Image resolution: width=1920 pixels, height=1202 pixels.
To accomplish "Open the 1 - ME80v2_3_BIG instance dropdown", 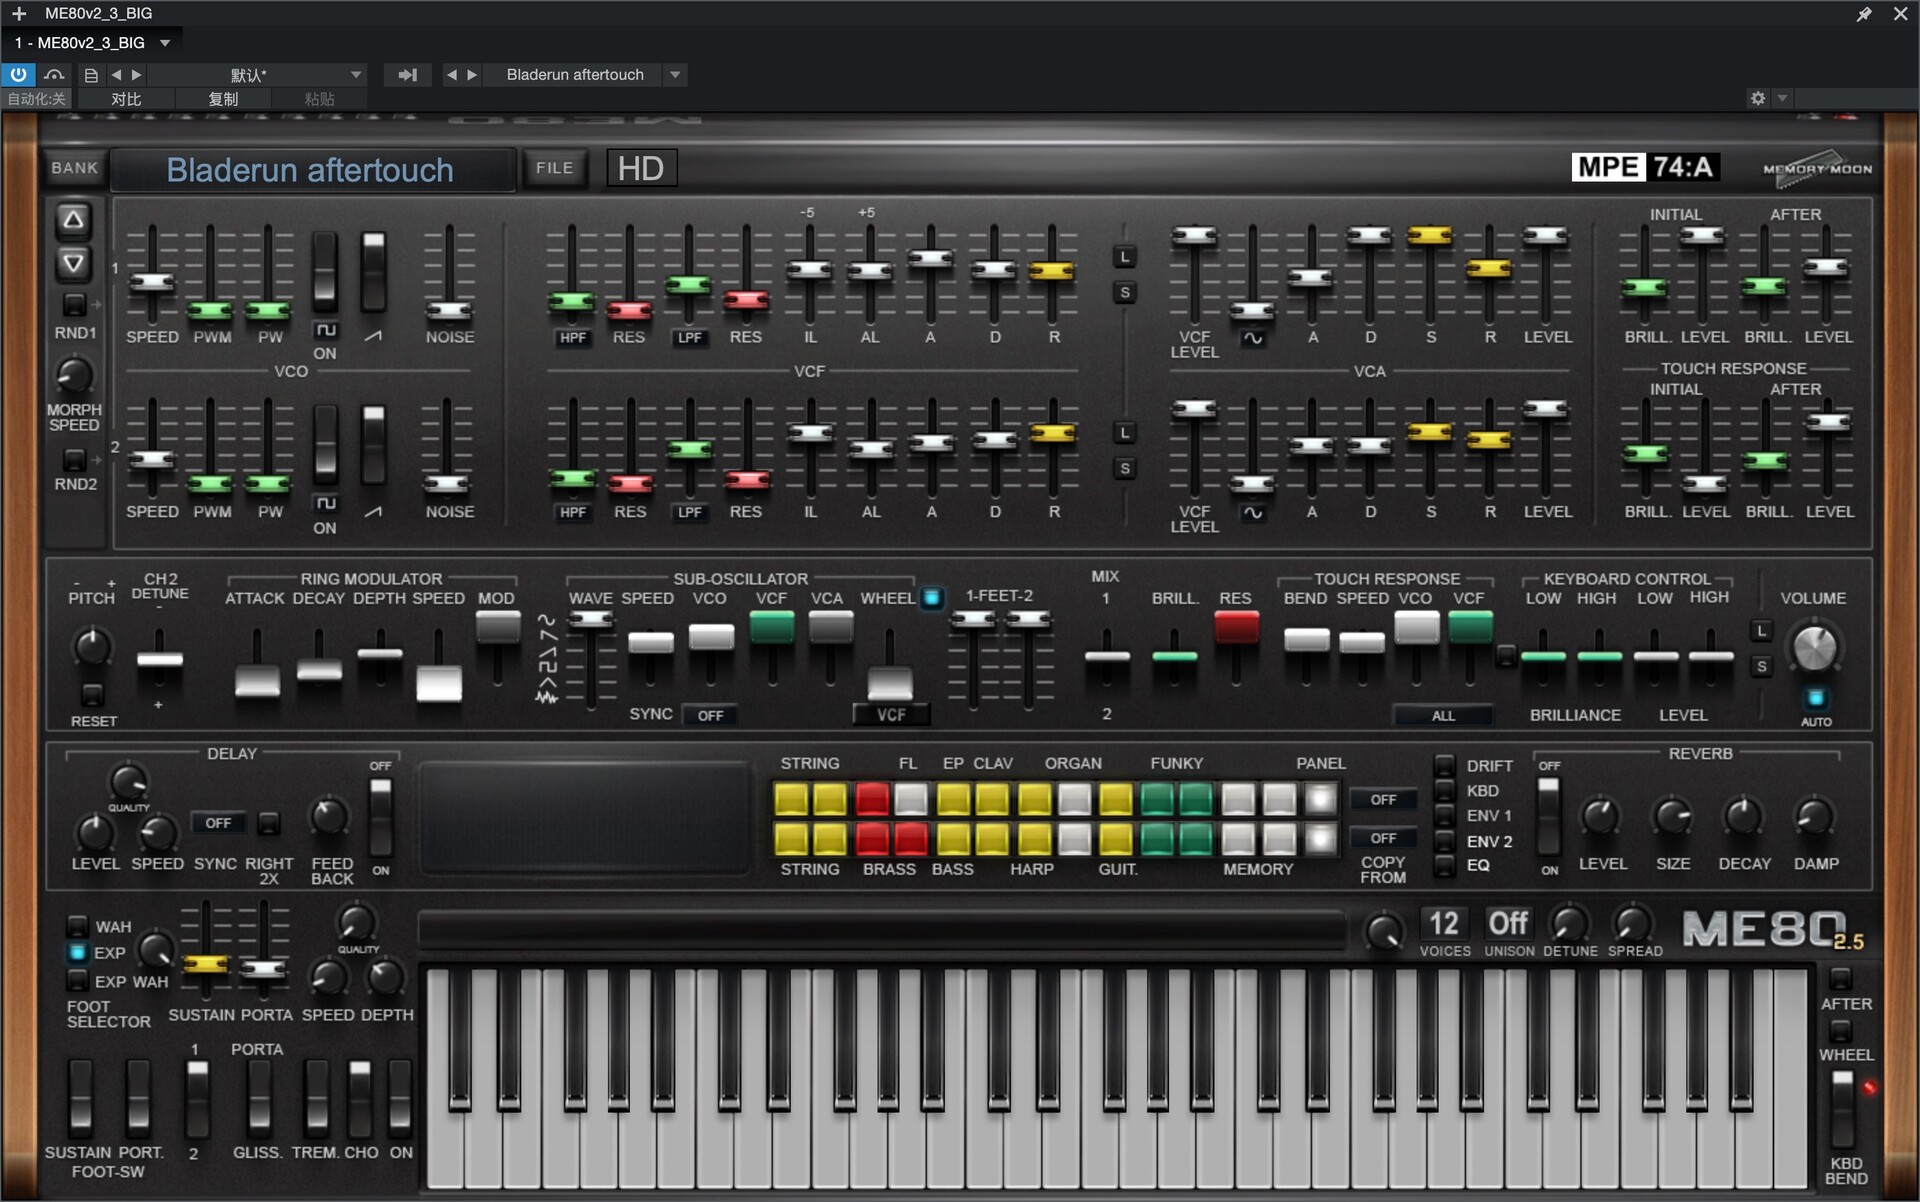I will click(165, 43).
